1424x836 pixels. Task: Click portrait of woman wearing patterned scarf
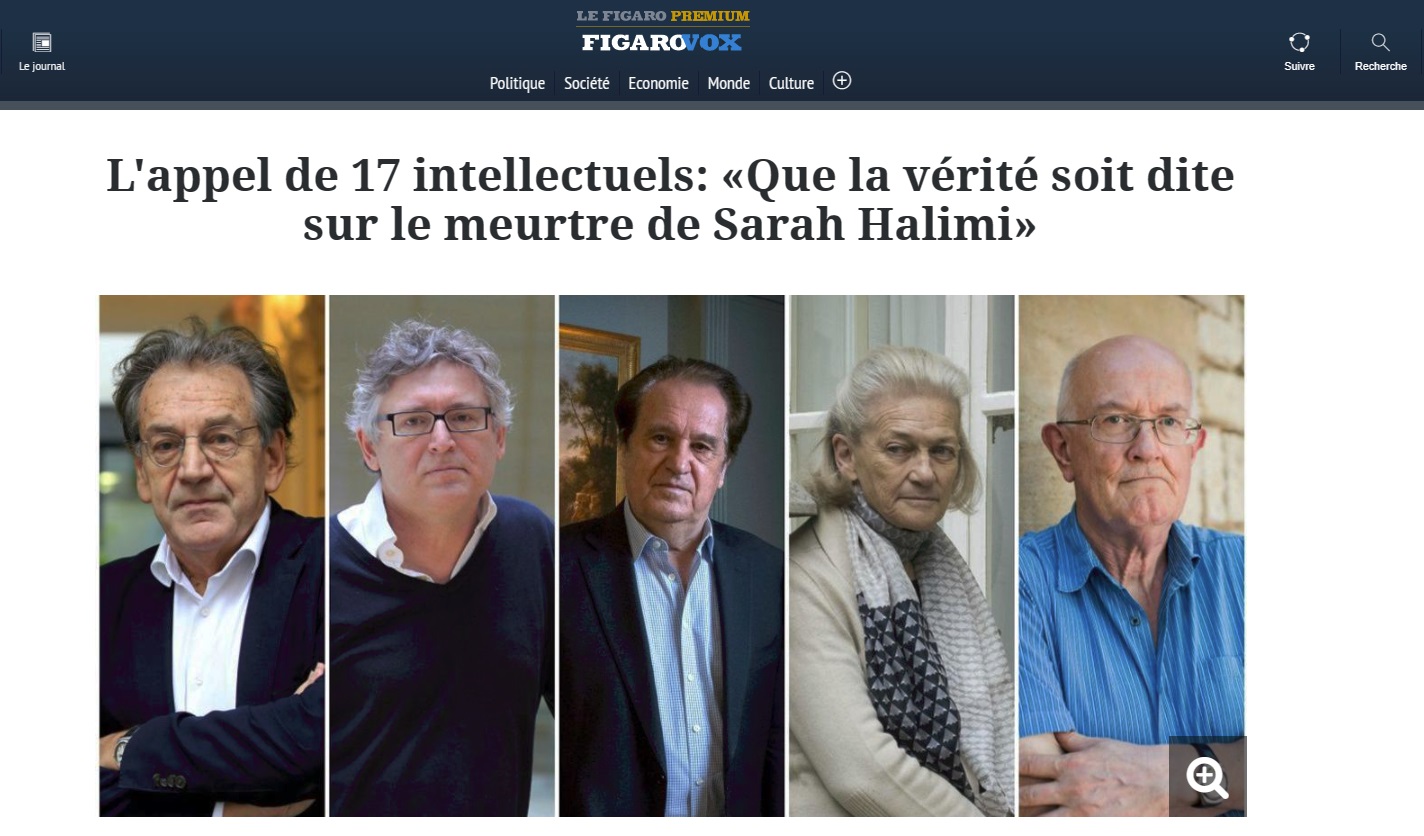coord(902,556)
